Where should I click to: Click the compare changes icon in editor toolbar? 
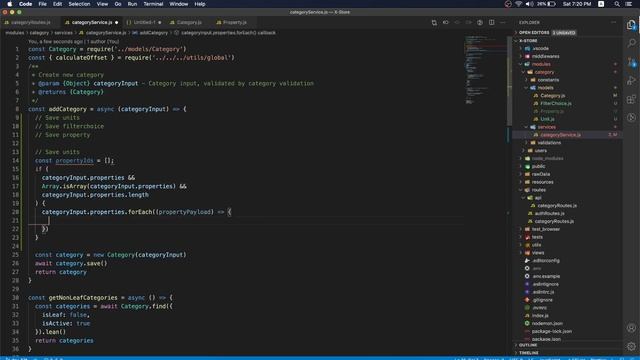point(434,22)
